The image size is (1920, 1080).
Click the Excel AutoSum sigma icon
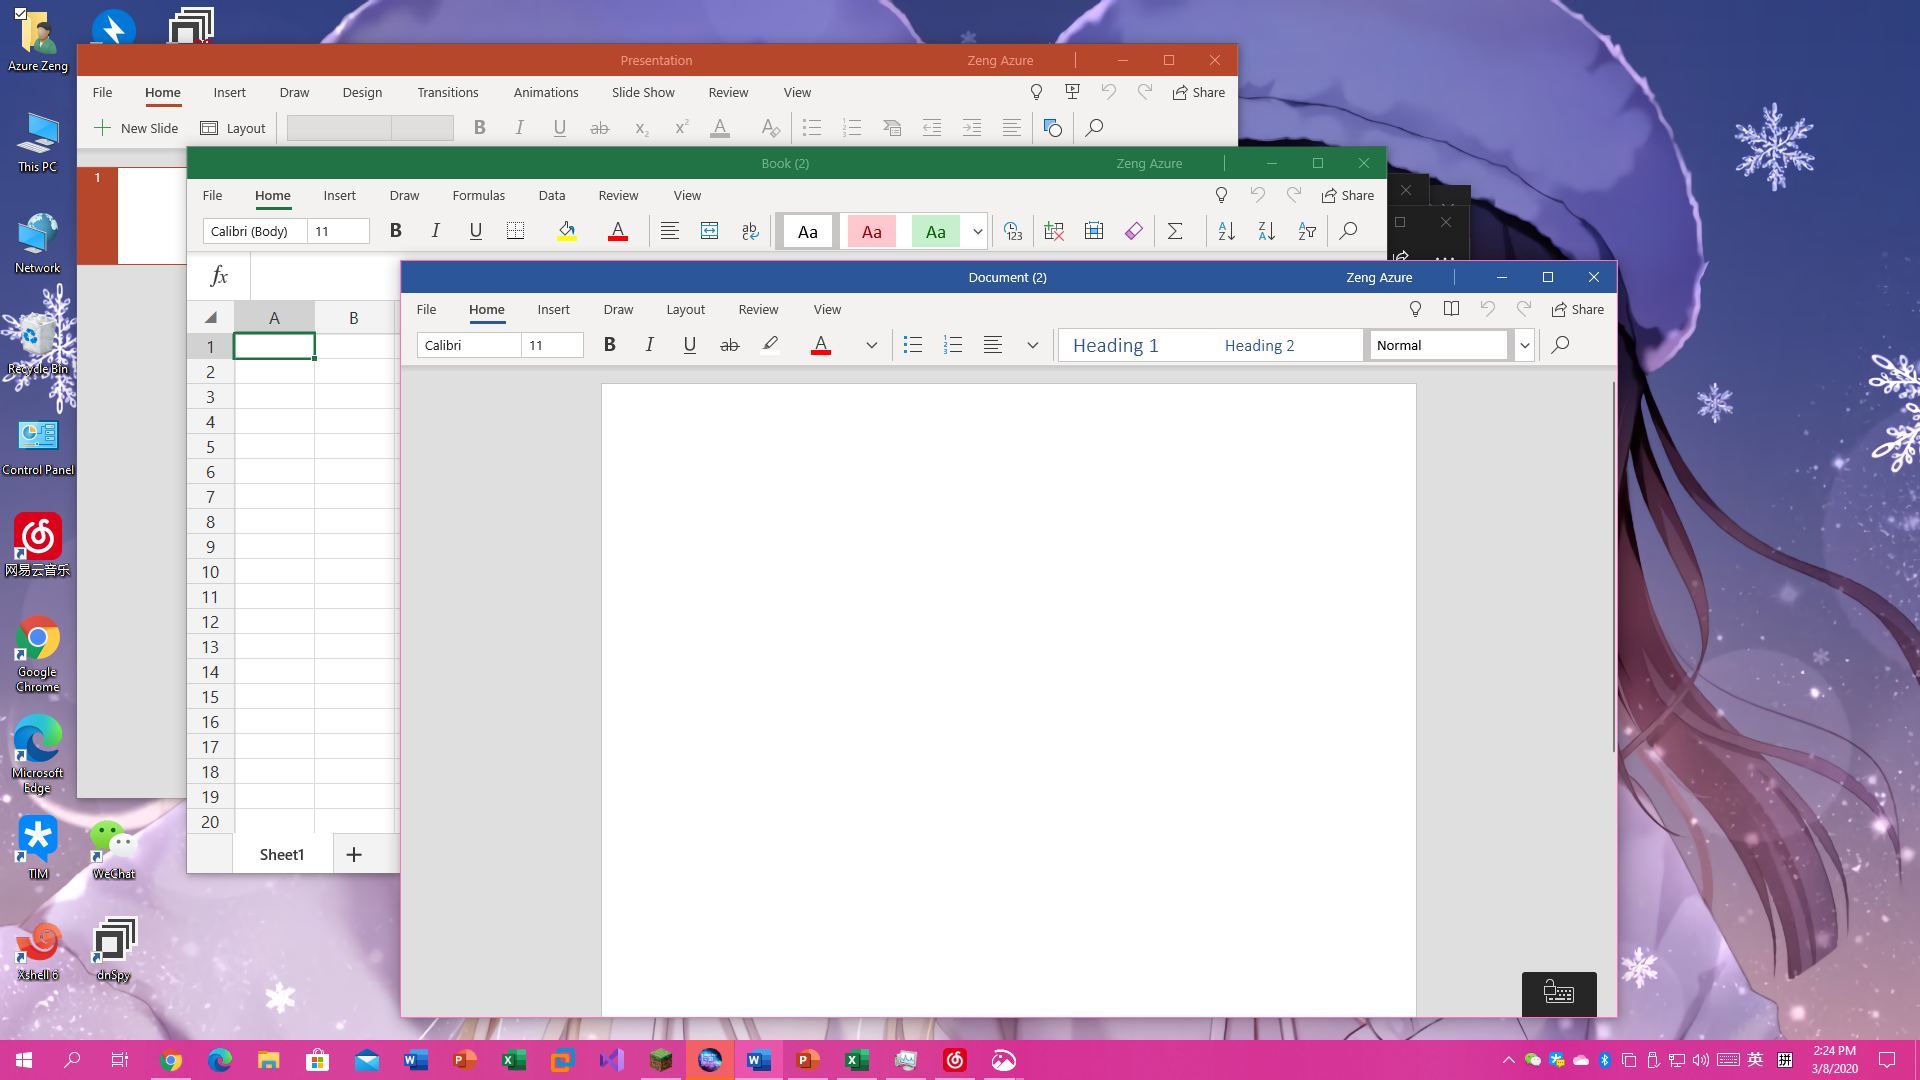[x=1175, y=231]
